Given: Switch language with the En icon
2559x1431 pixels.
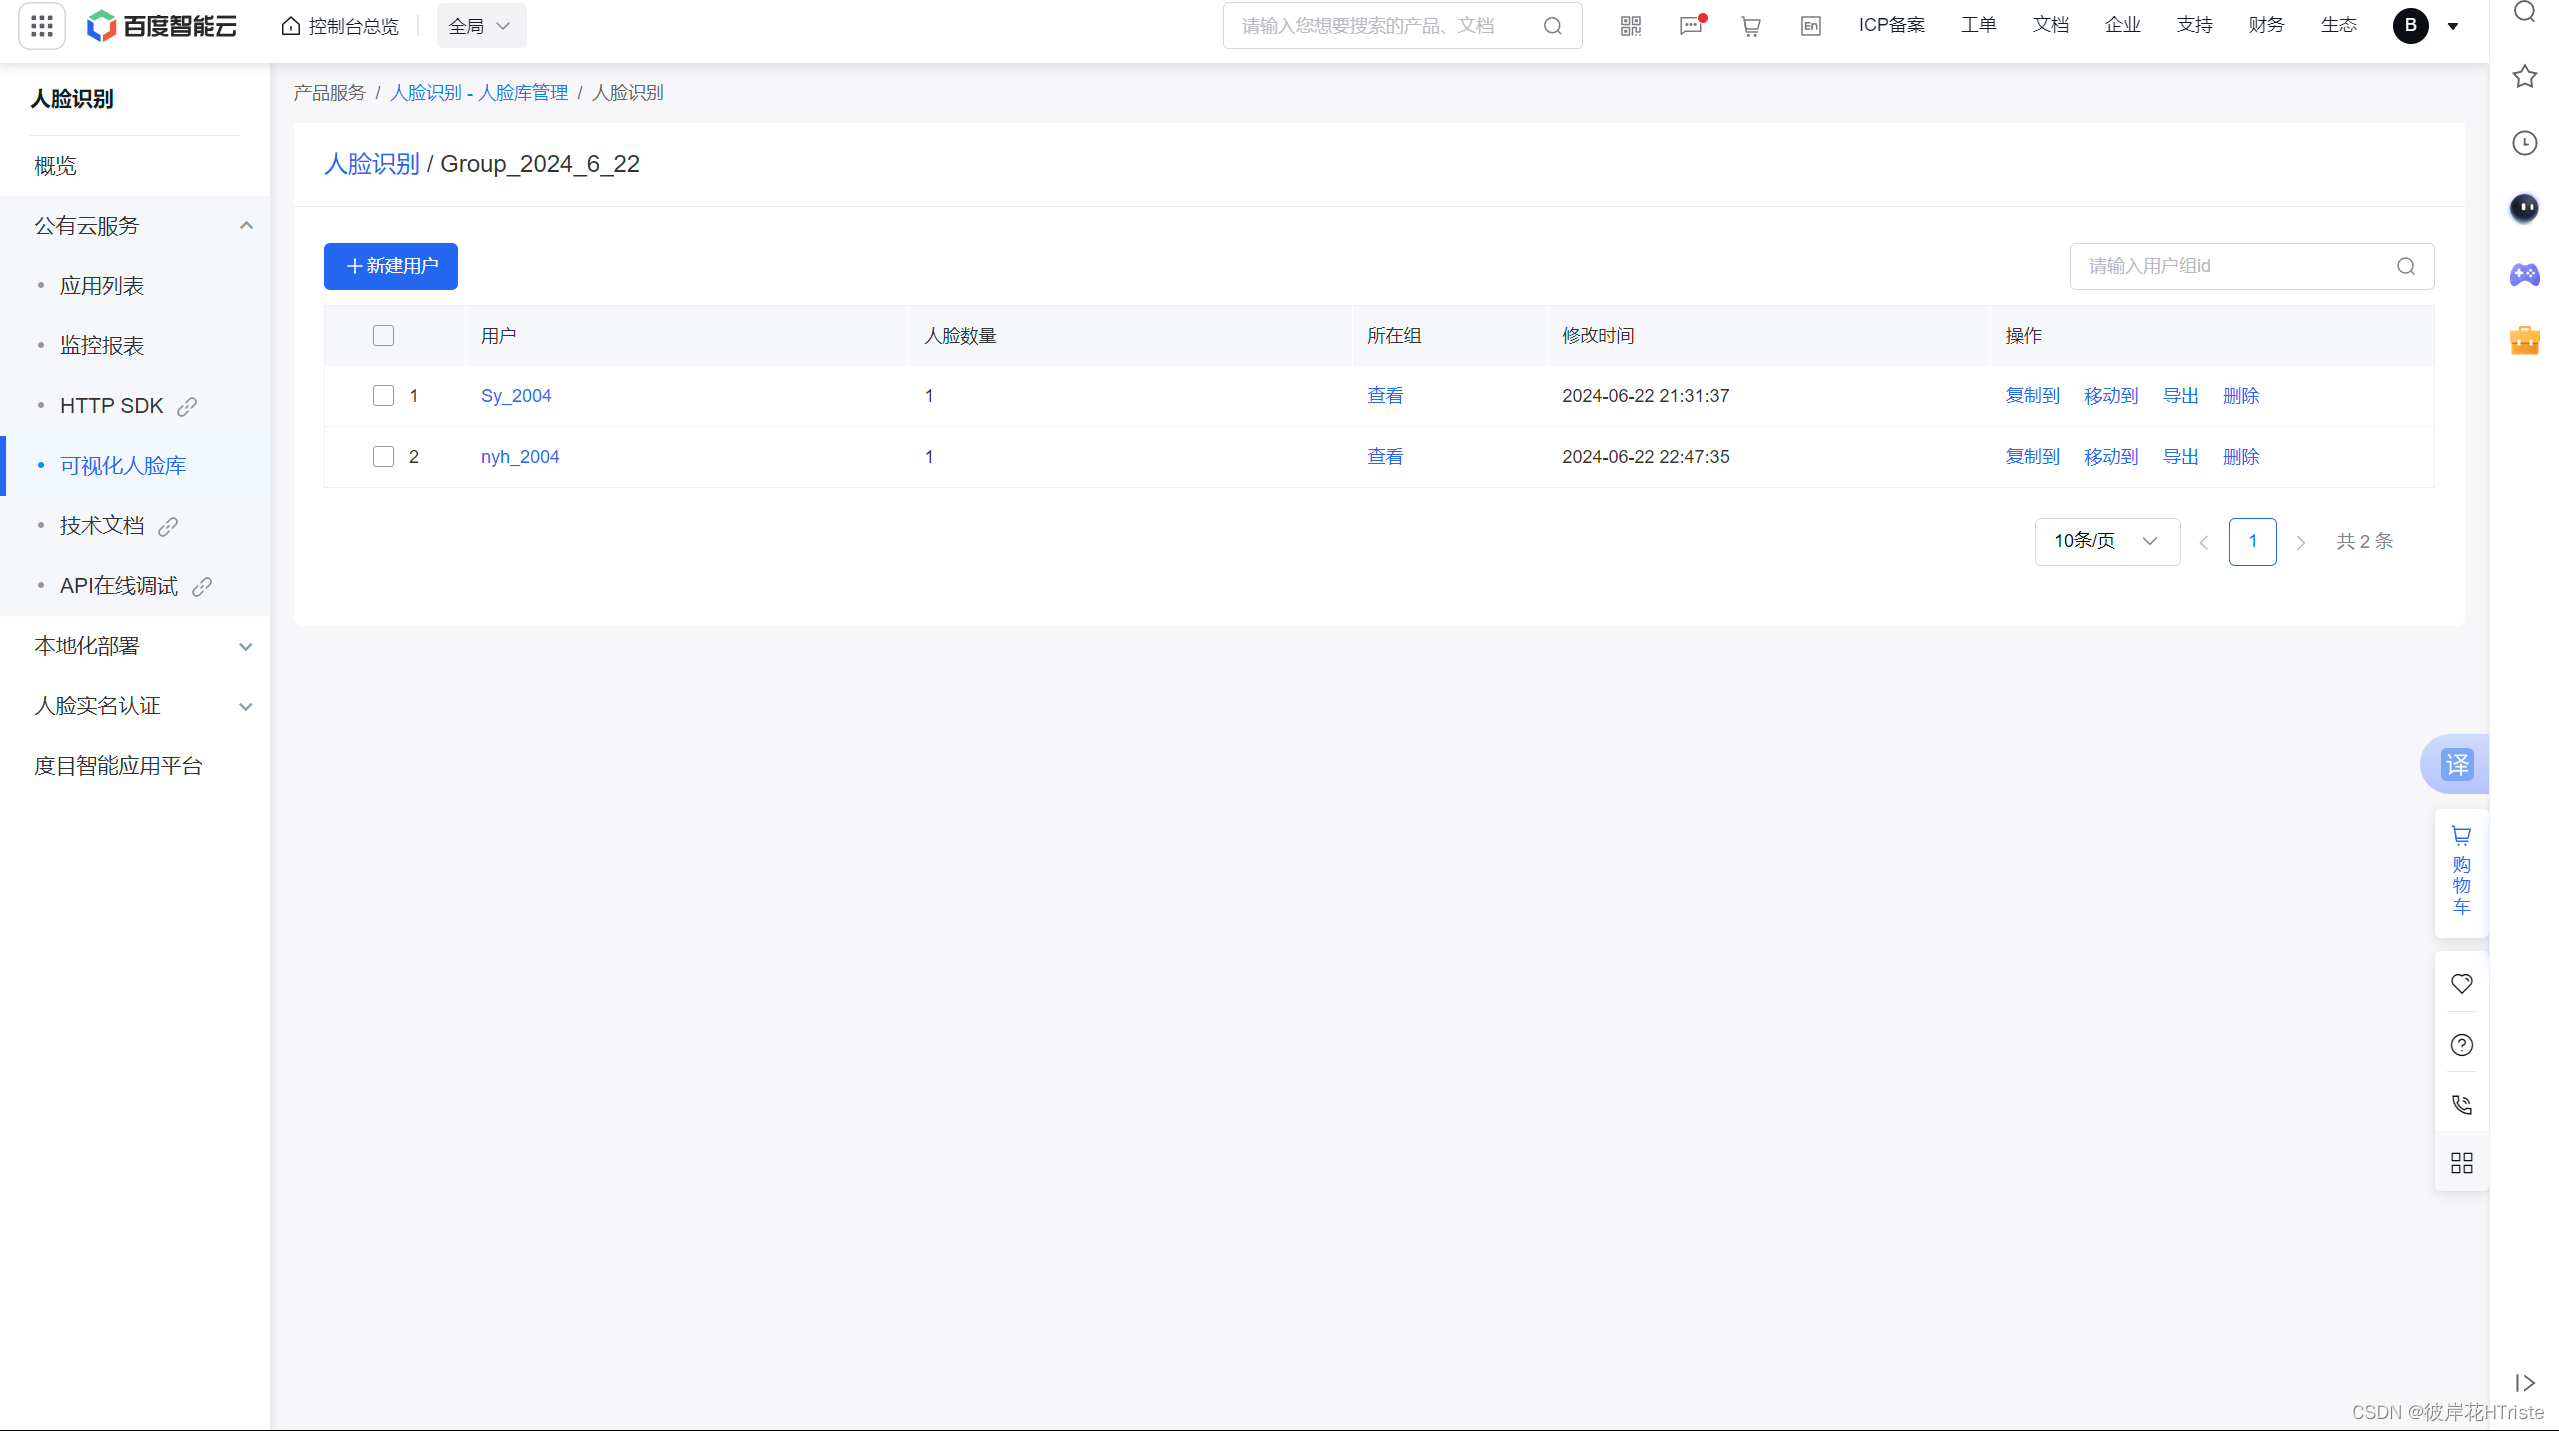Looking at the screenshot, I should coord(1811,26).
